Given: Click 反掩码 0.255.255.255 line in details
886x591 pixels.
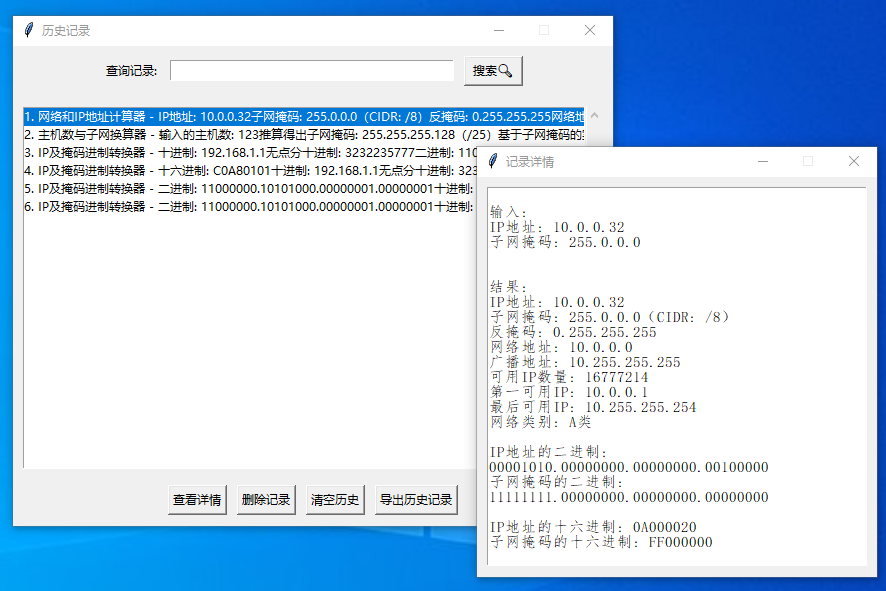Looking at the screenshot, I should point(574,332).
